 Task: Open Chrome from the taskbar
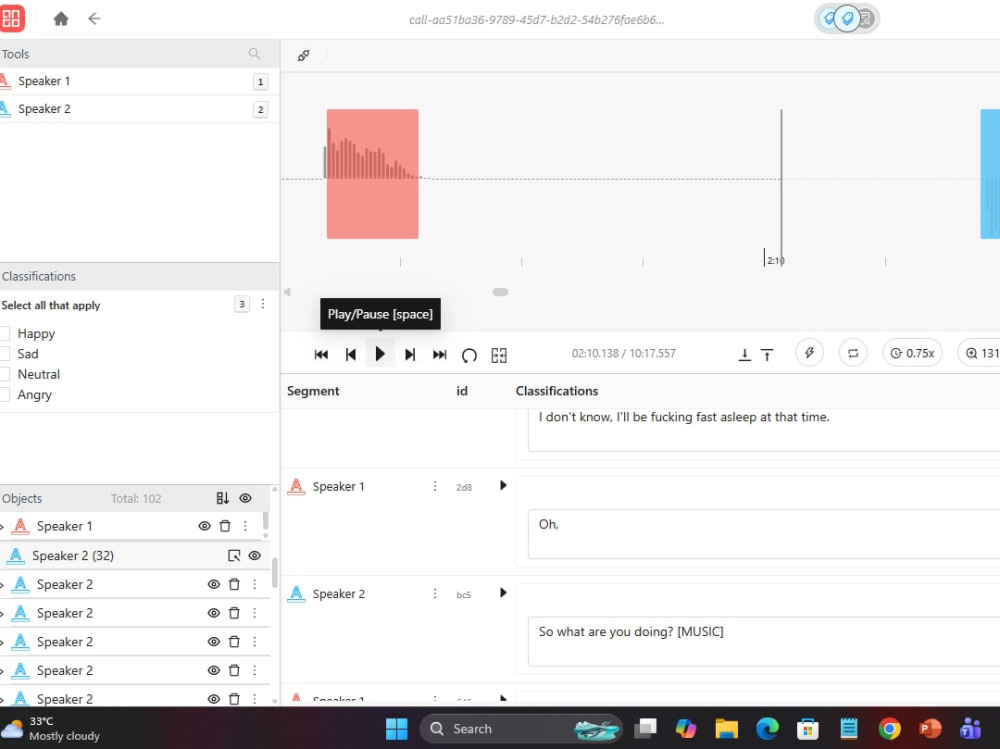point(890,729)
